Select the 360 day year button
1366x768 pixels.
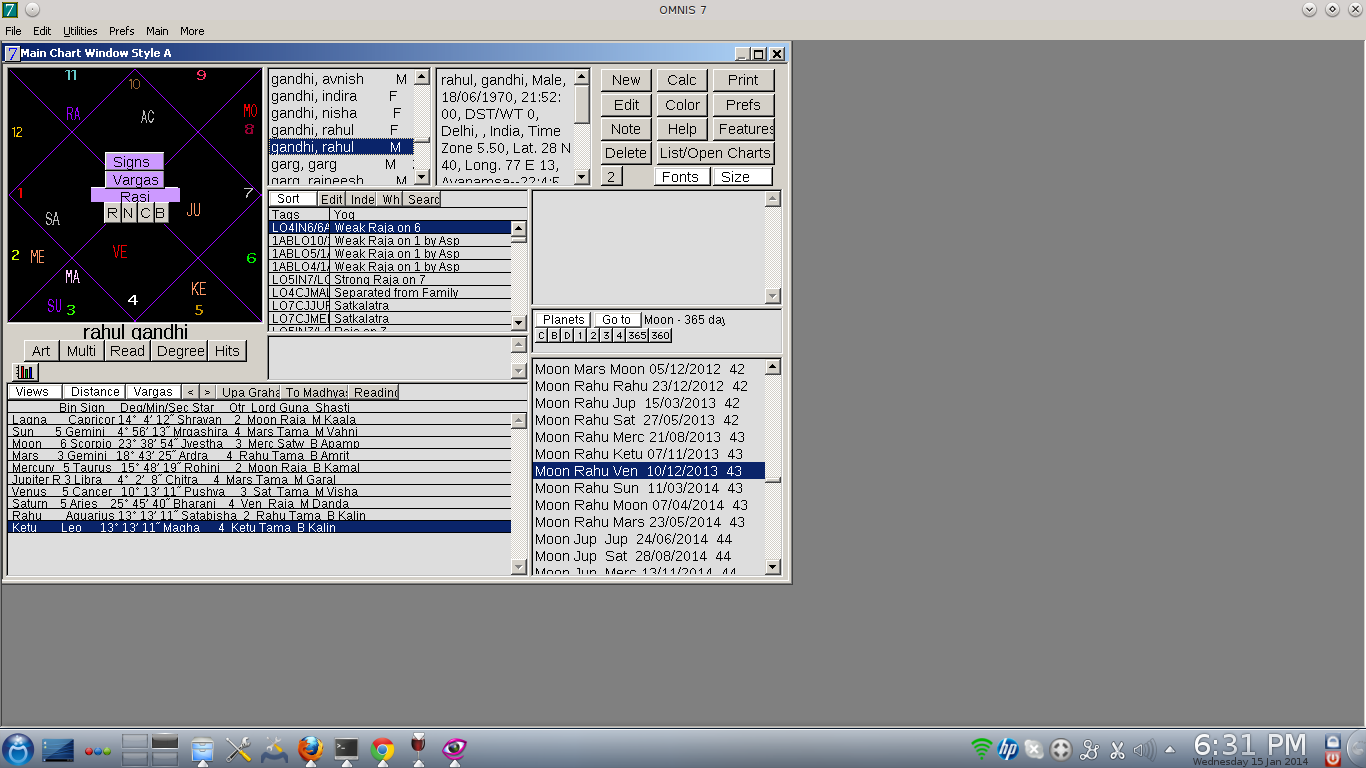click(660, 335)
